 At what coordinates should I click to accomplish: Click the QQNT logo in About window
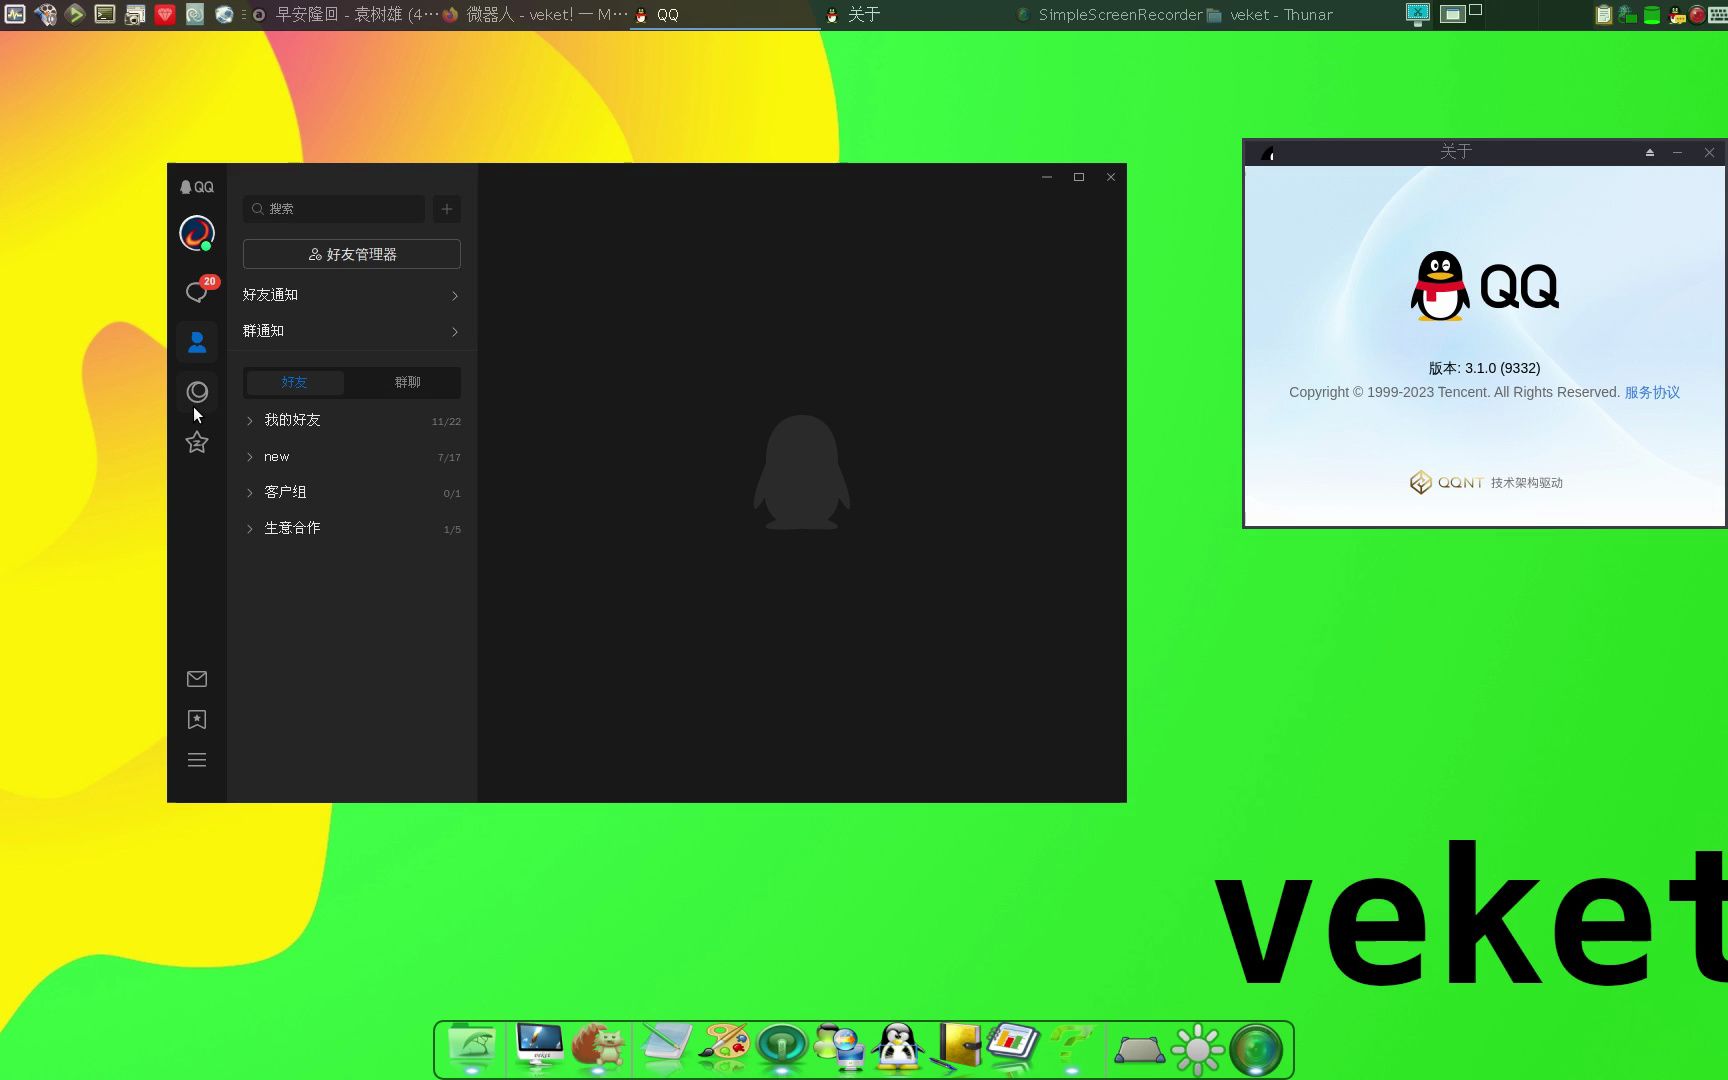[x=1447, y=482]
